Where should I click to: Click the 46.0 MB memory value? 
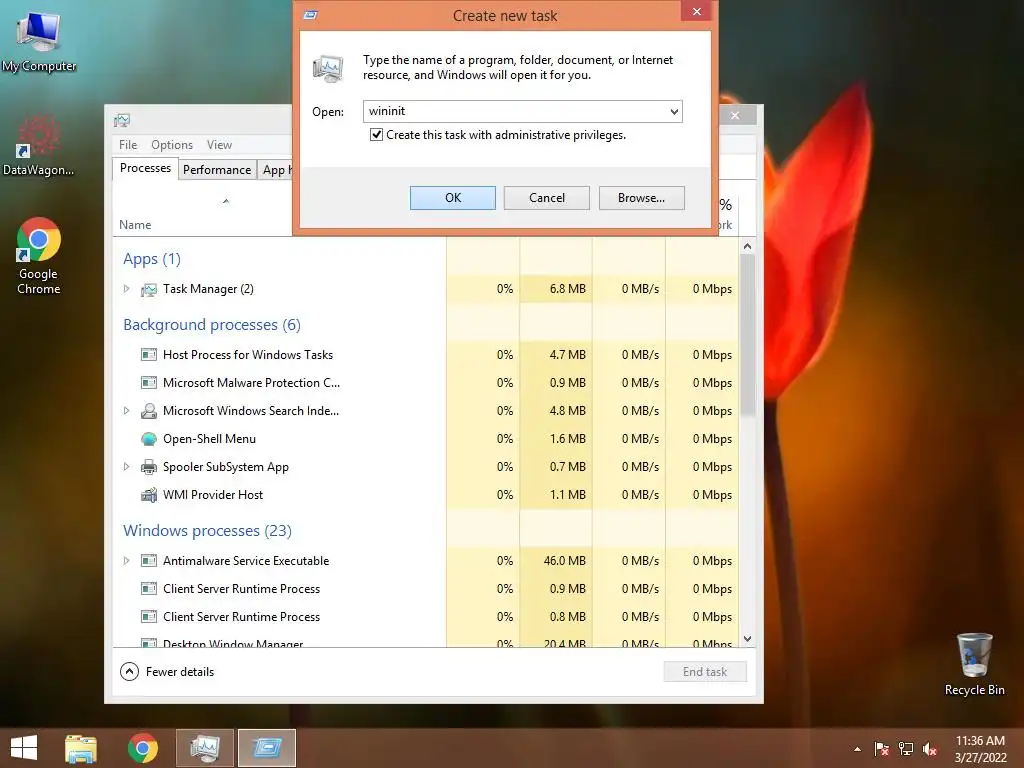pyautogui.click(x=564, y=561)
